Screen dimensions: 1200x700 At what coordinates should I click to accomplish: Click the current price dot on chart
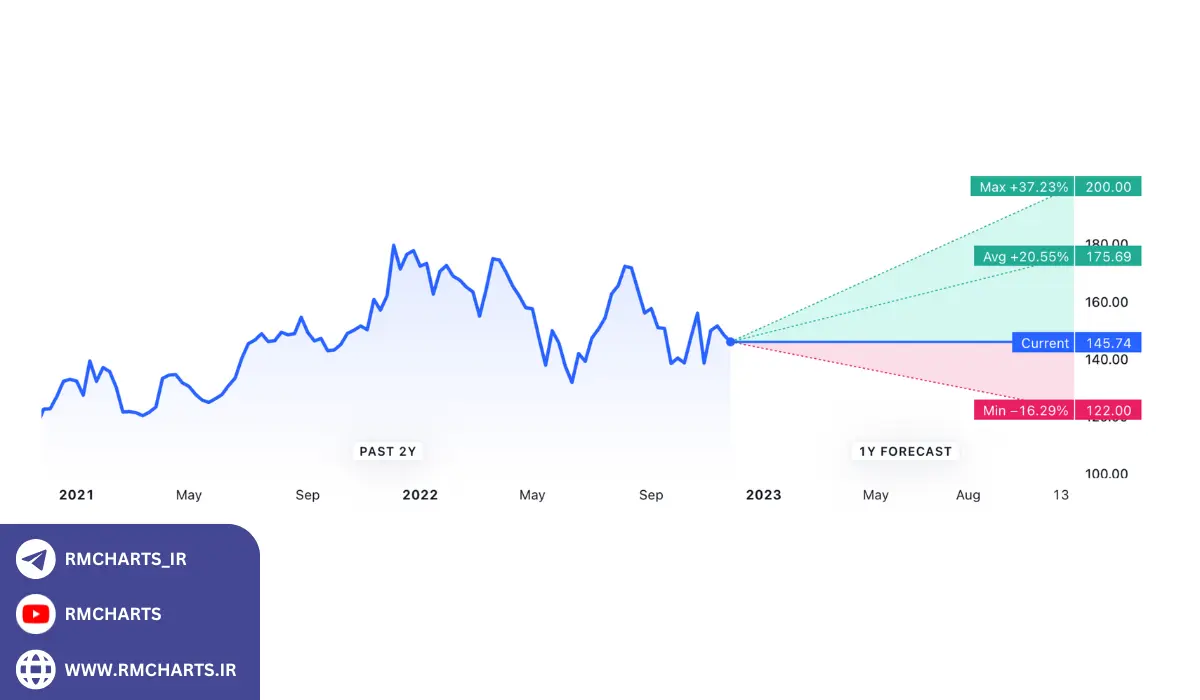click(731, 342)
